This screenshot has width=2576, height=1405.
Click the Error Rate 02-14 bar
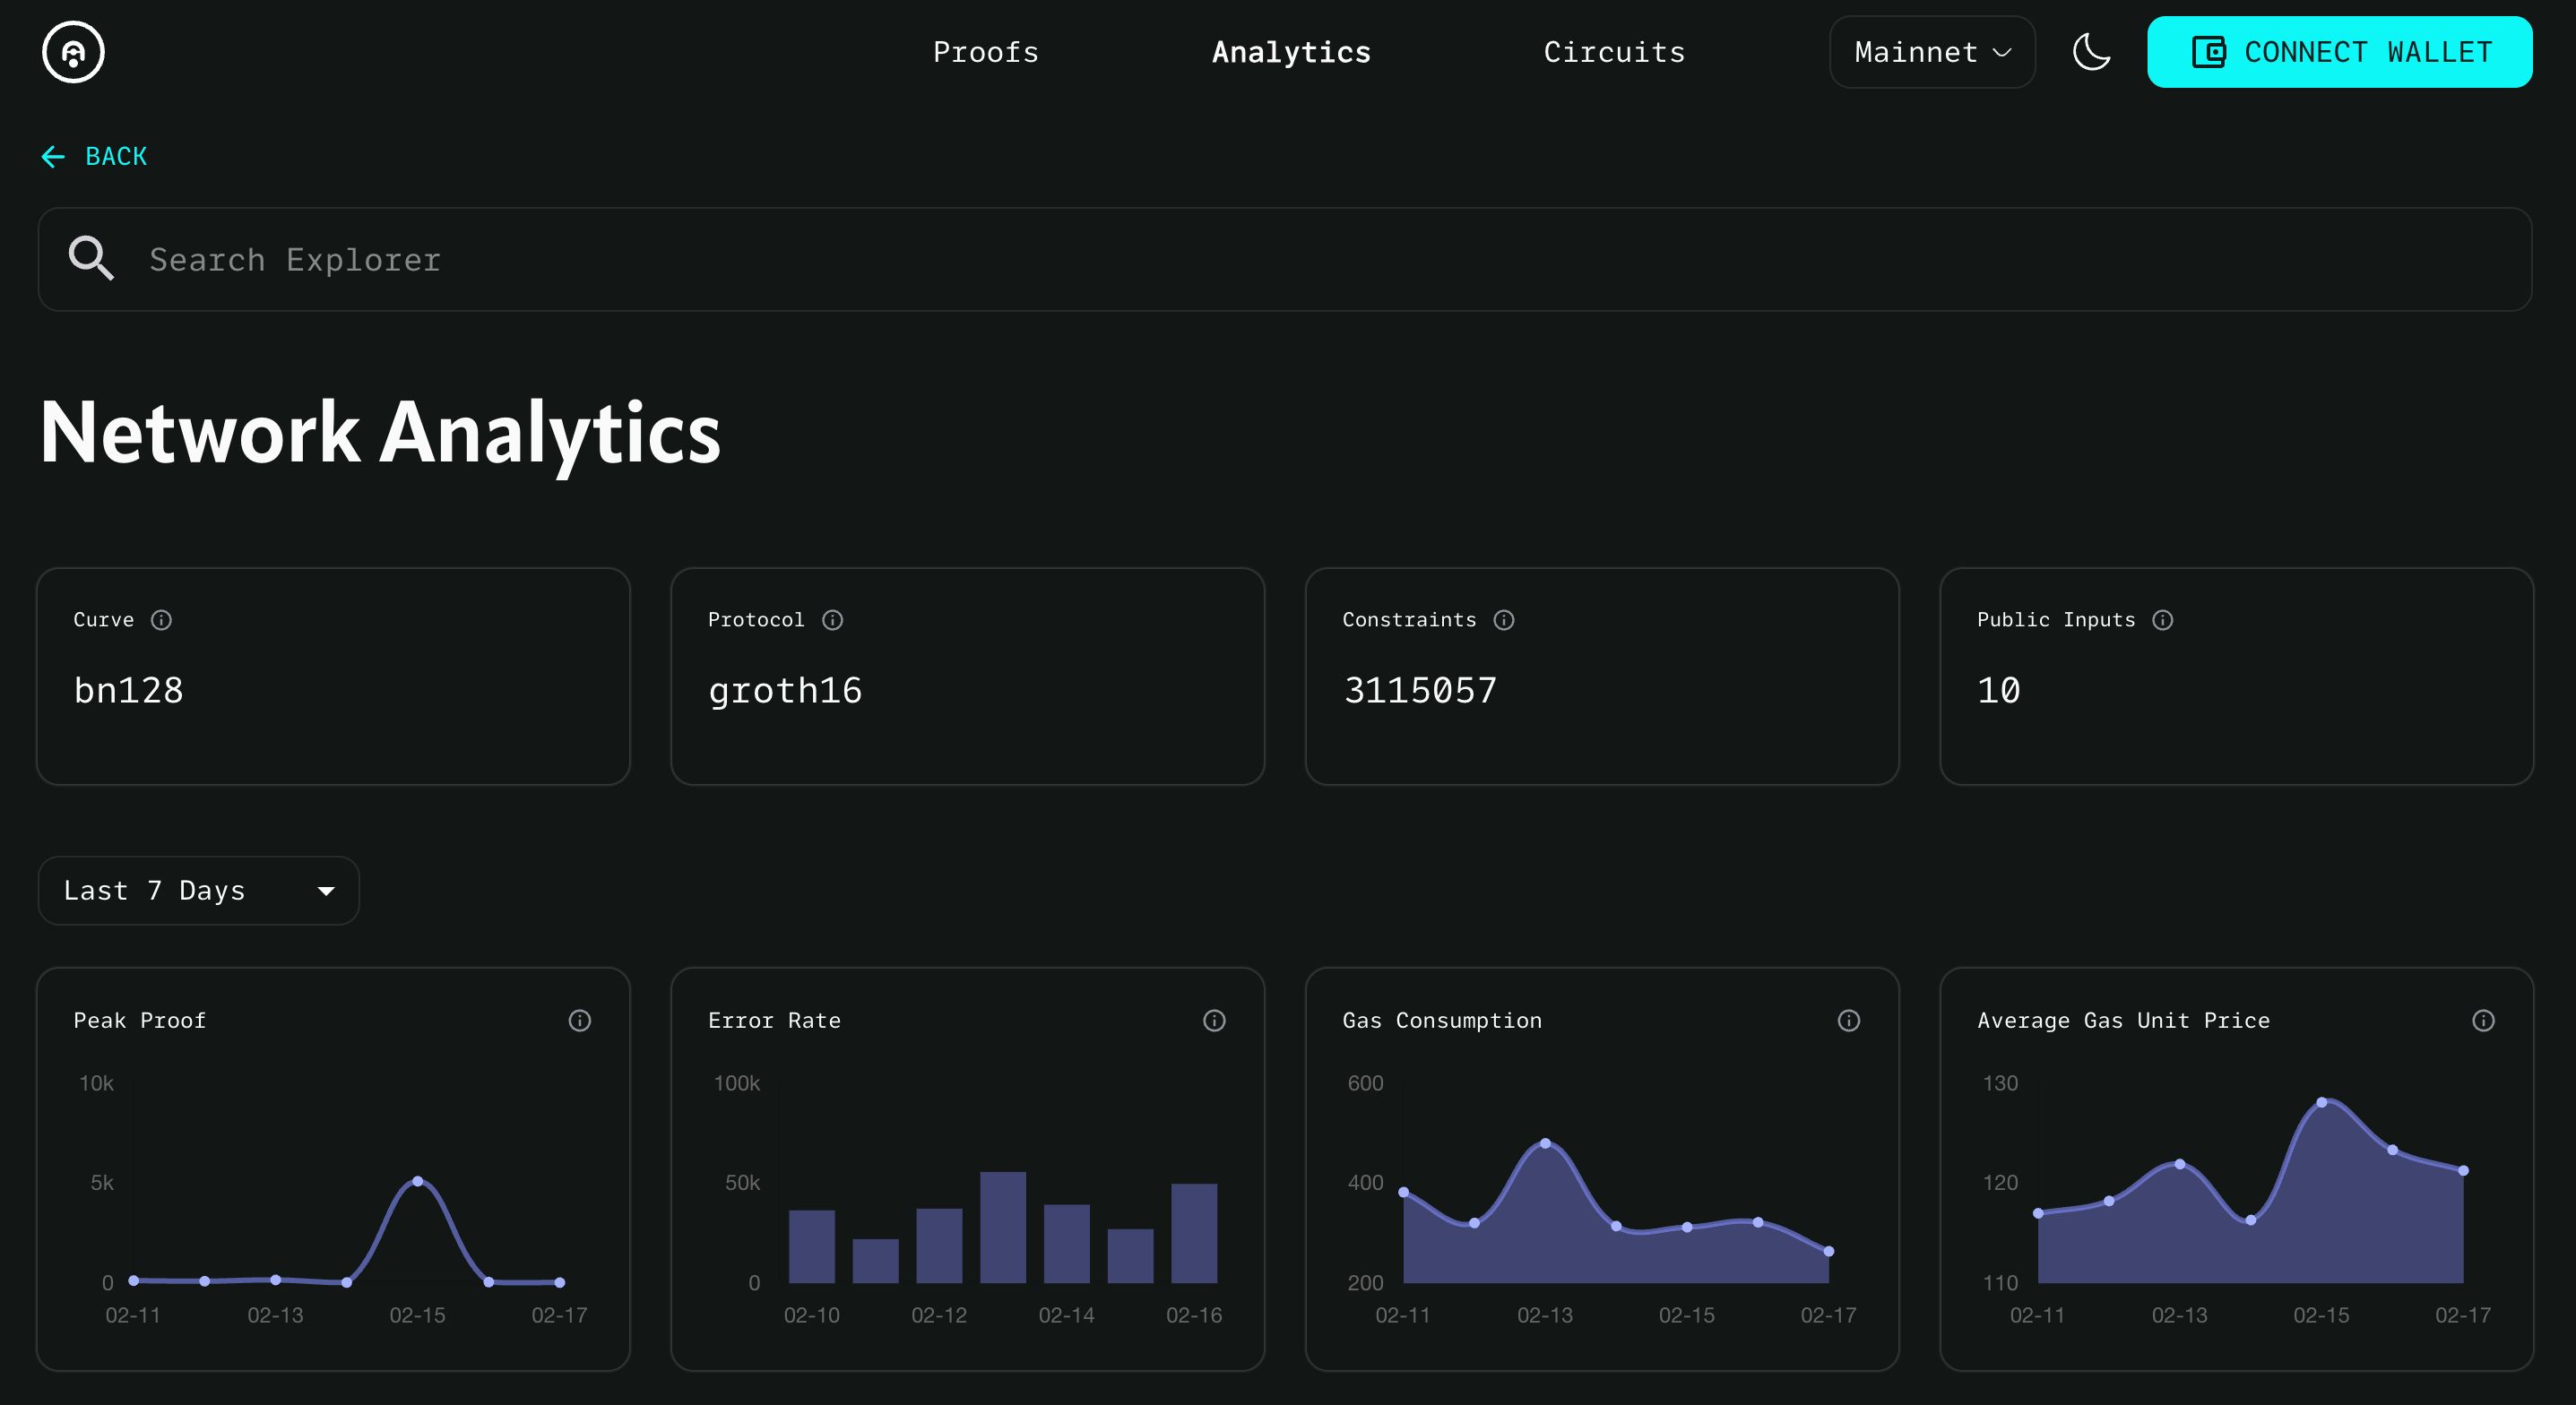point(1067,1244)
